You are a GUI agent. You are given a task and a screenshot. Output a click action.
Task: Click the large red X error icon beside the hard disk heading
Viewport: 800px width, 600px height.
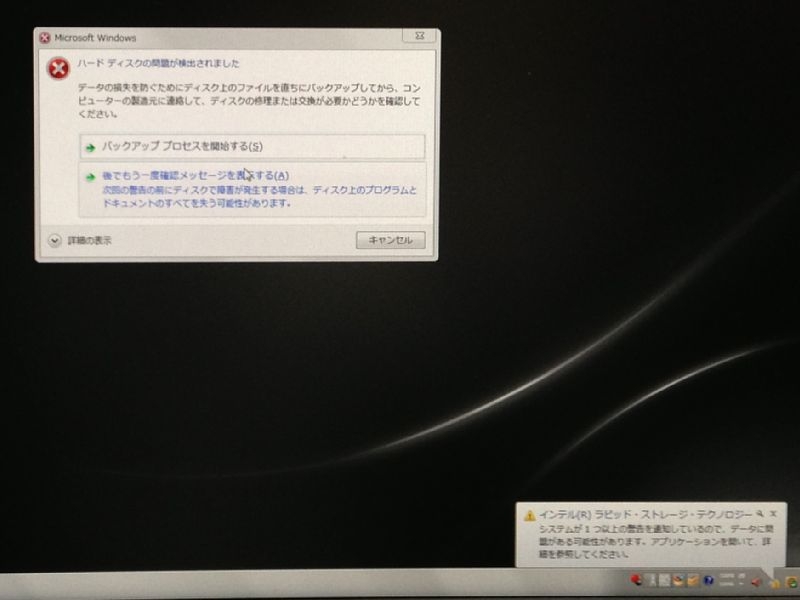59,68
